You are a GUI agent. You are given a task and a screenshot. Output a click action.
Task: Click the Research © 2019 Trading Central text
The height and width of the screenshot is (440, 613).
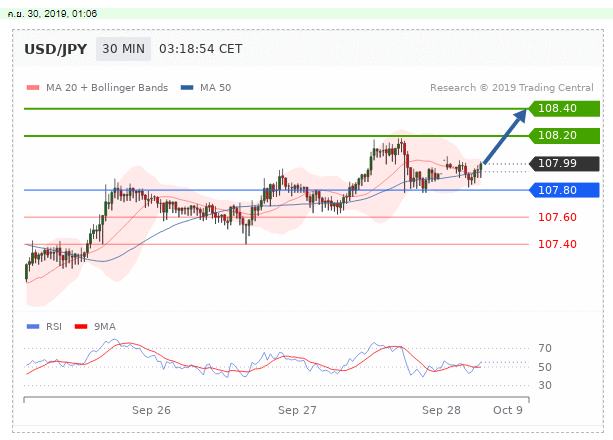512,88
